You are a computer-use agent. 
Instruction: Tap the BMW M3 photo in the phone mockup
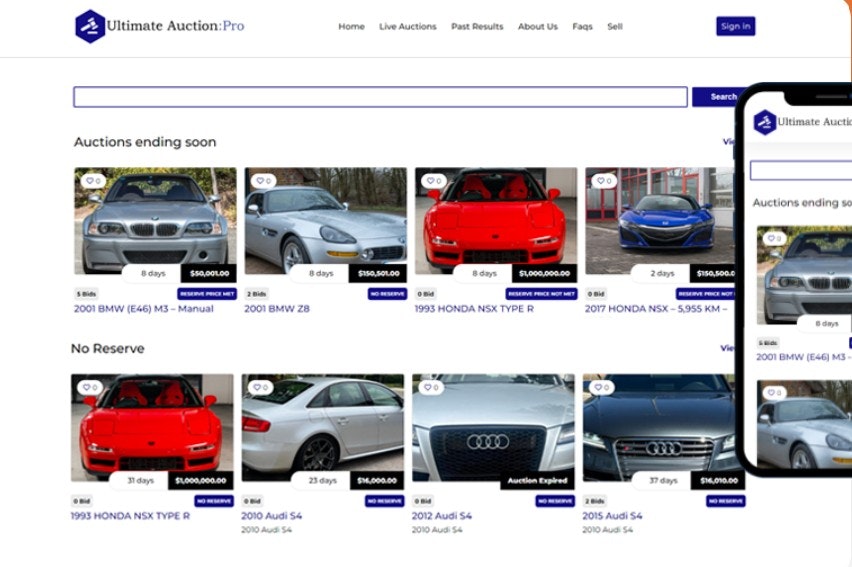804,275
